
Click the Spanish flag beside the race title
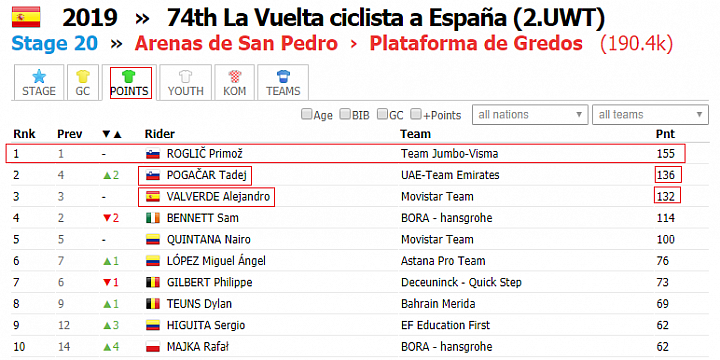point(26,17)
